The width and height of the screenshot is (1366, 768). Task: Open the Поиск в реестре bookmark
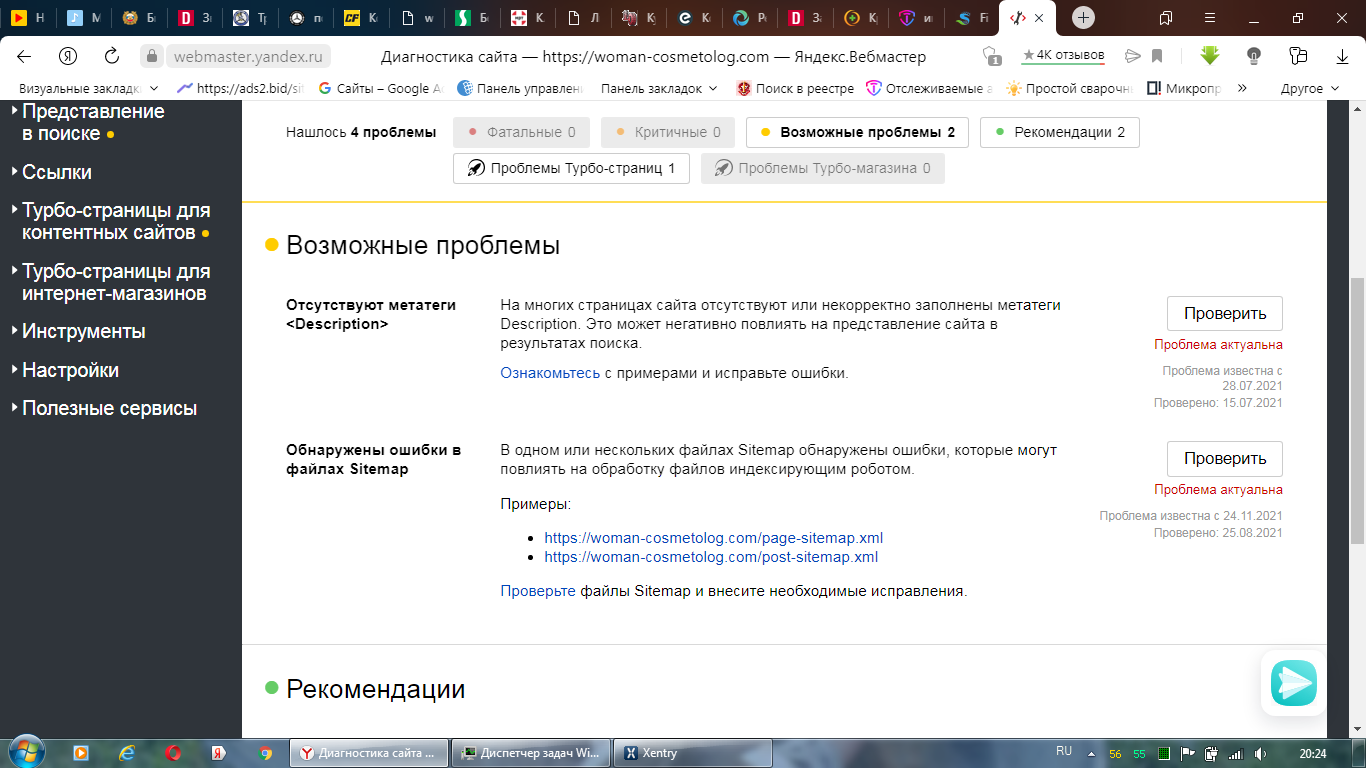coord(795,88)
